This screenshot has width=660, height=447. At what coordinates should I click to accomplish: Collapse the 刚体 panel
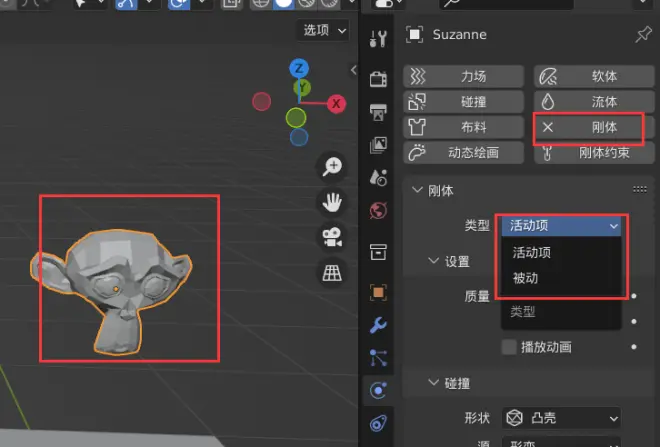click(417, 190)
